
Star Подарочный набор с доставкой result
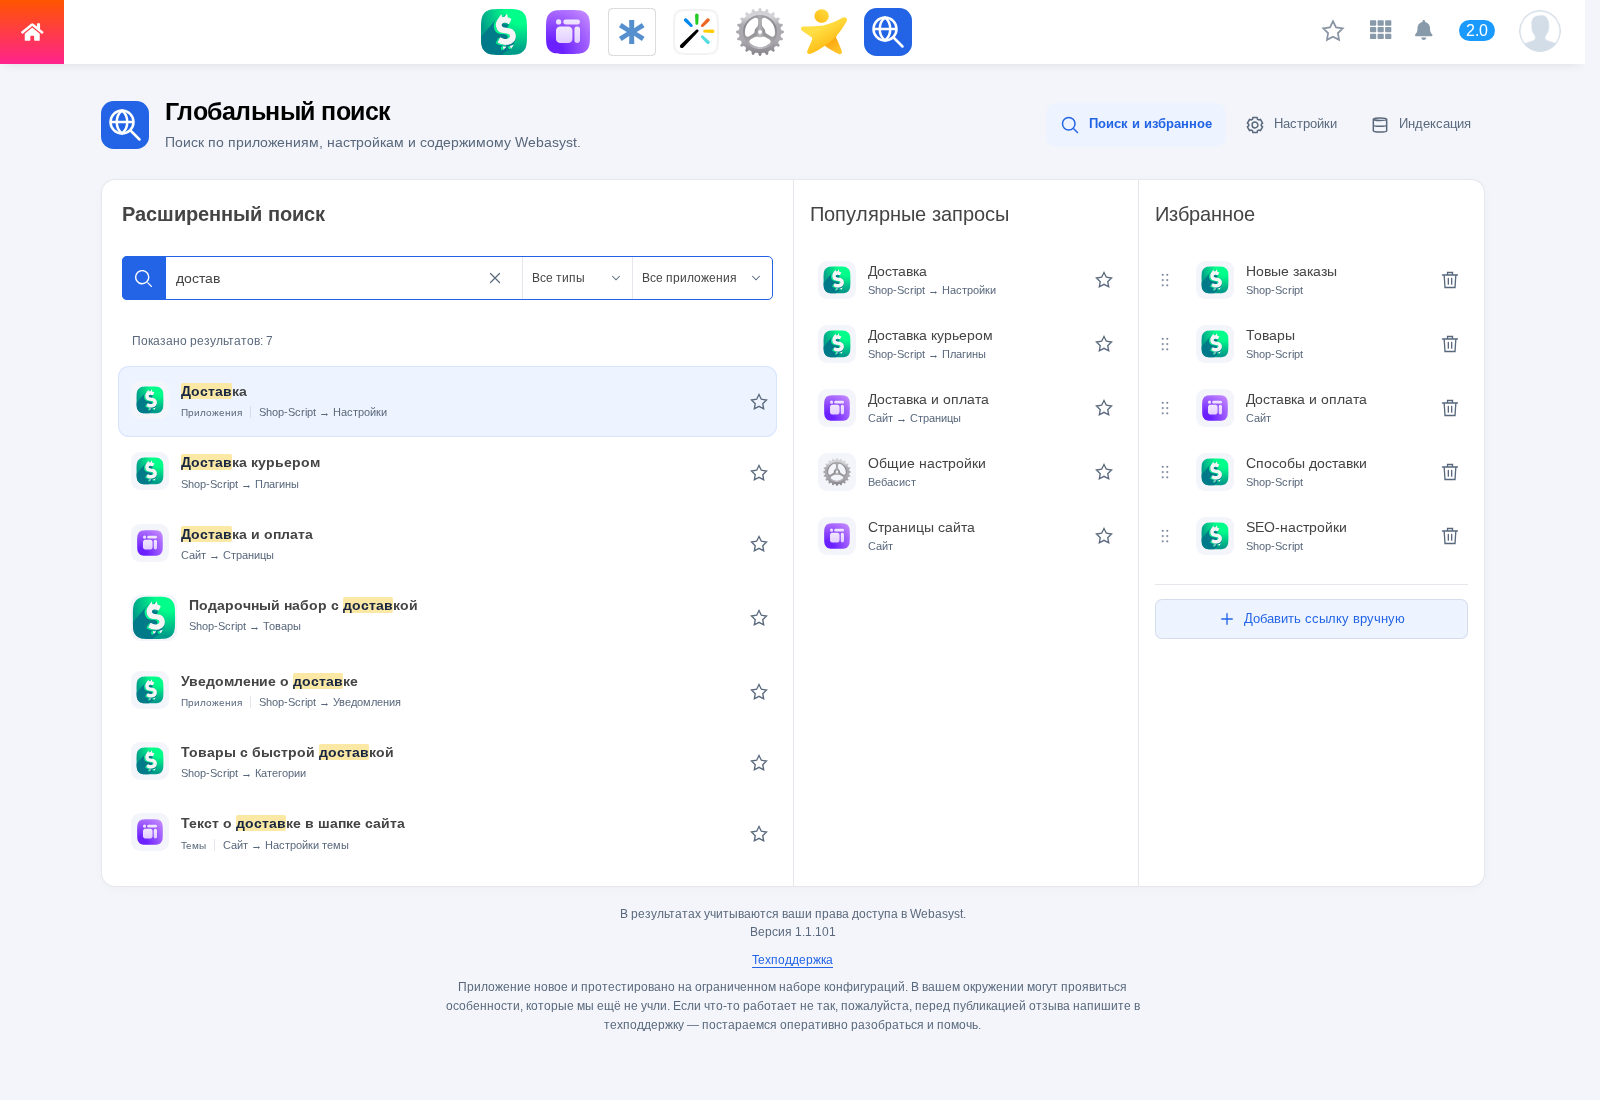pyautogui.click(x=759, y=618)
